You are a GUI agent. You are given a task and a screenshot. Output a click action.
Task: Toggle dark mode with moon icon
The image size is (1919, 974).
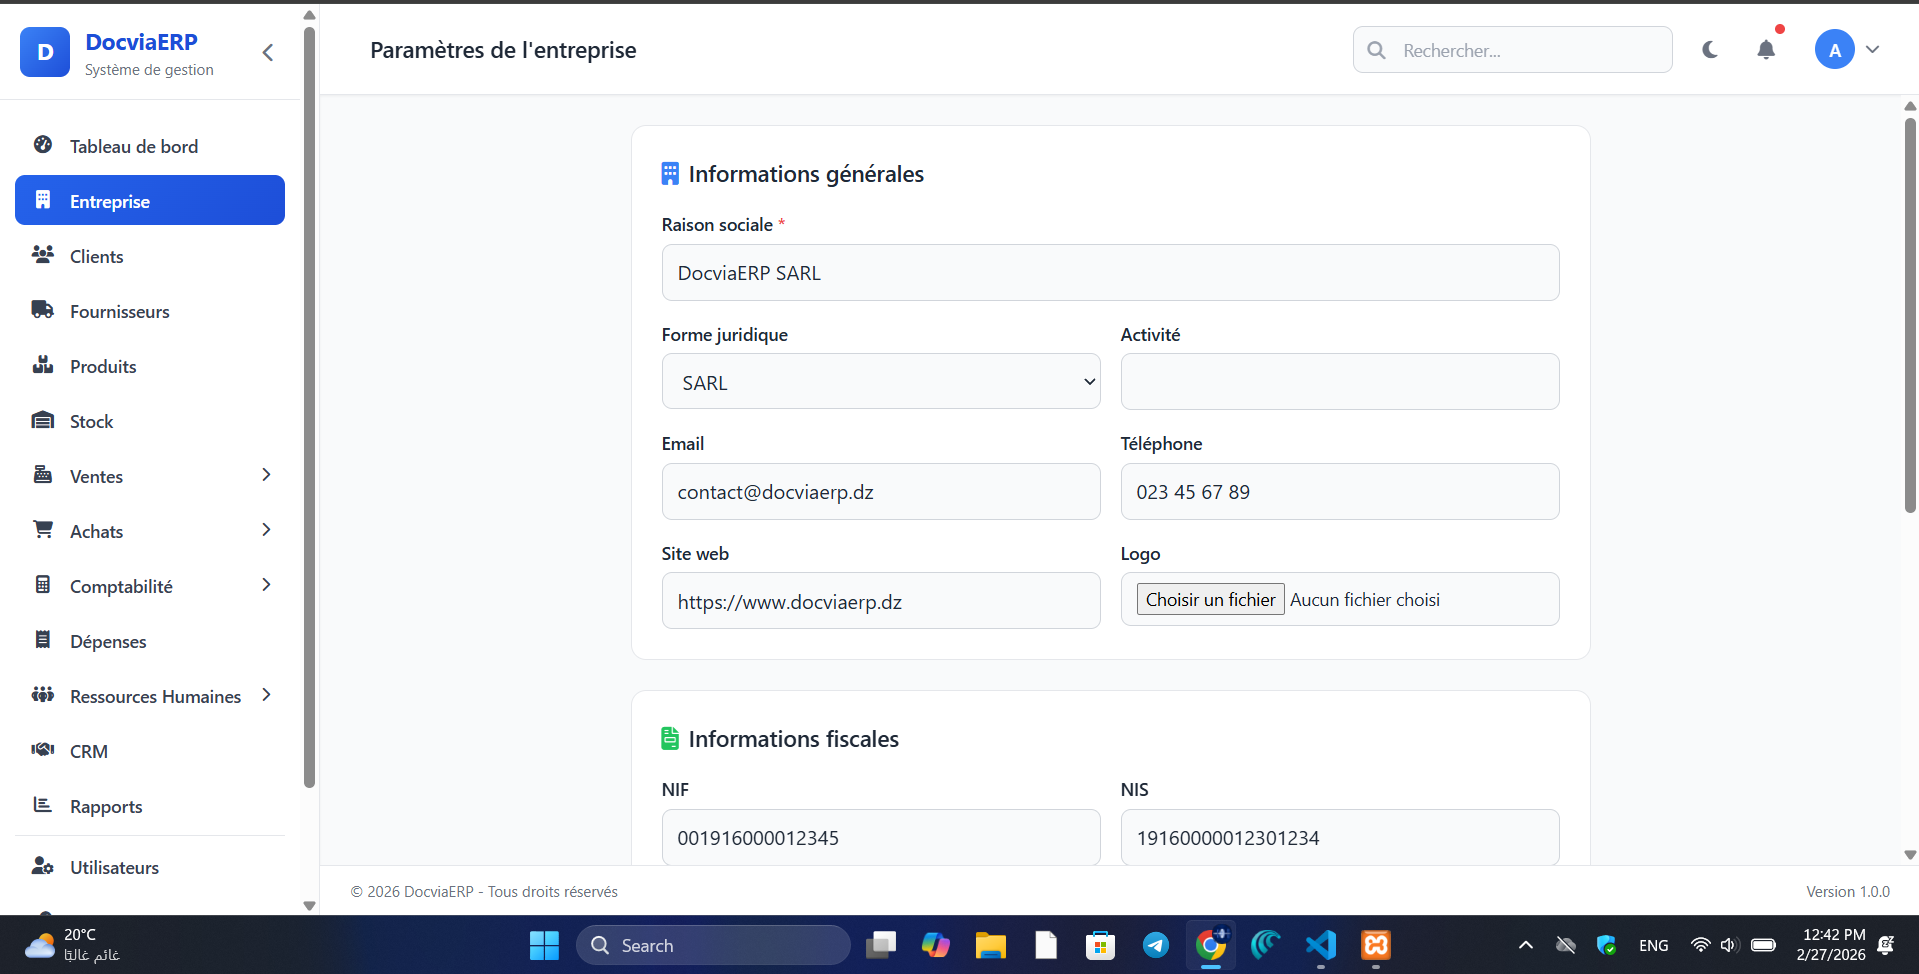[1710, 50]
